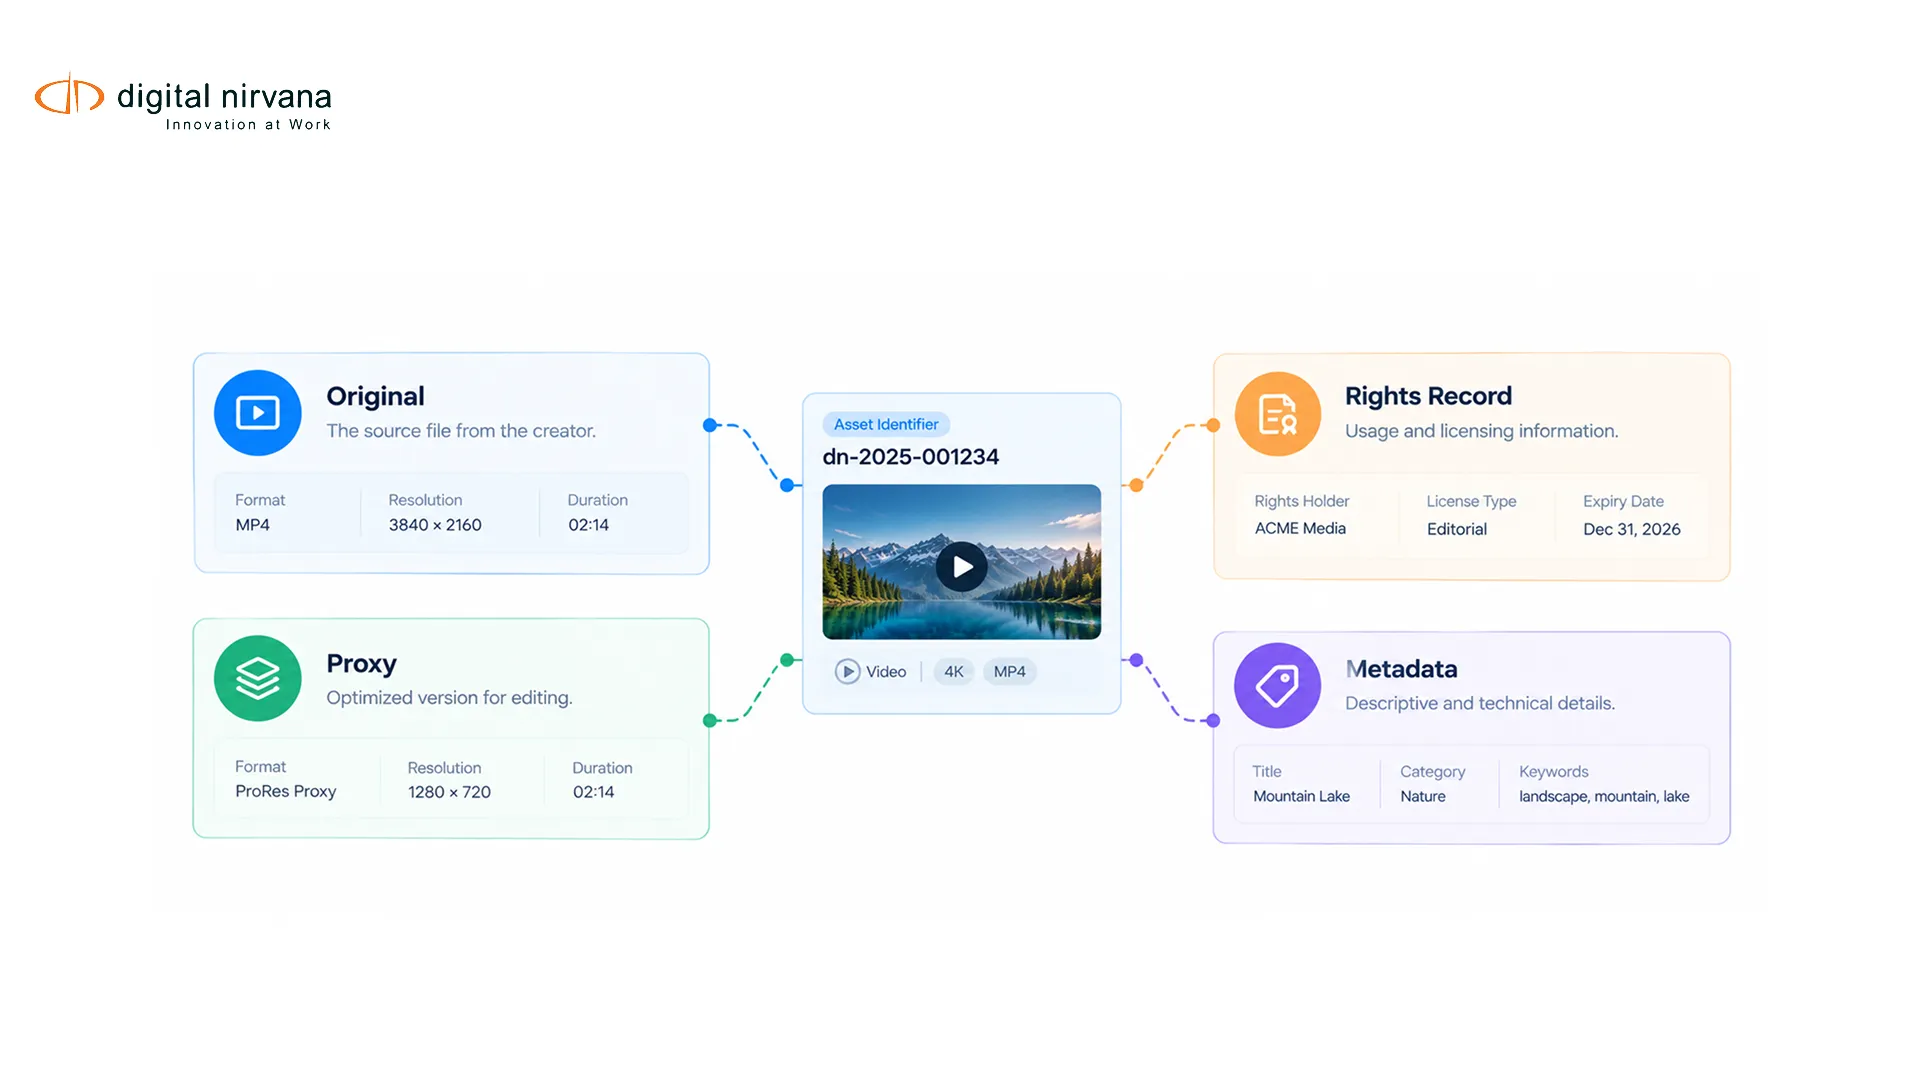Image resolution: width=1920 pixels, height=1080 pixels.
Task: Select keywords landscape, mountain, lake
Action: click(x=1604, y=796)
